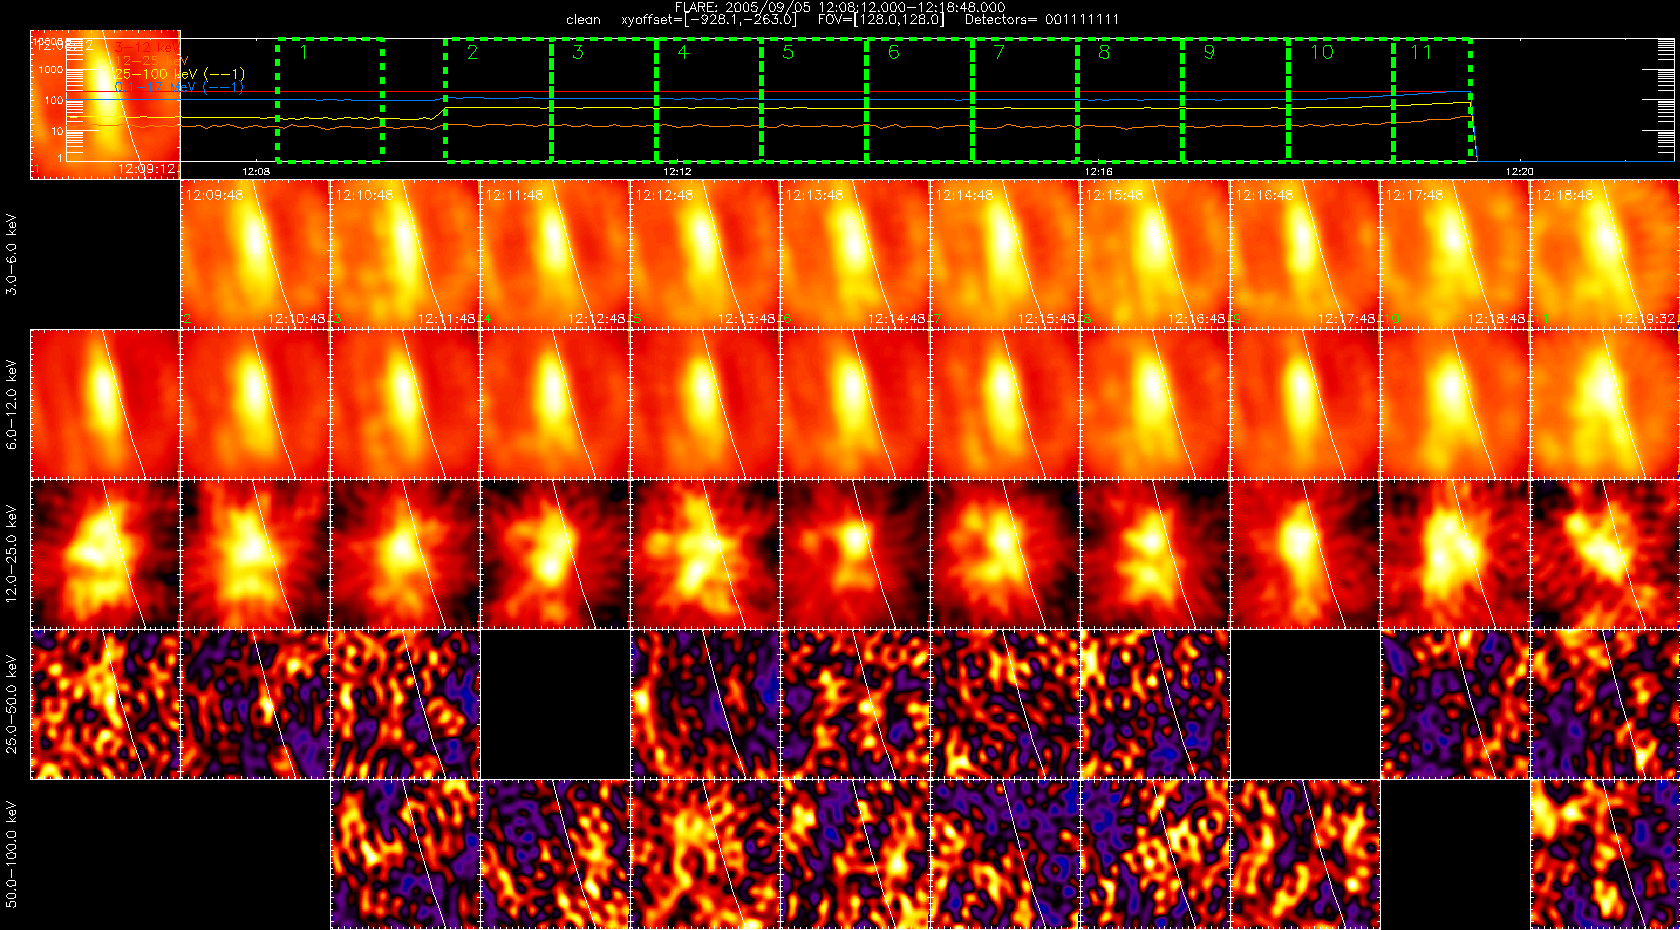Open the 12-25 keV image for interval 6
Image resolution: width=1680 pixels, height=930 pixels.
tap(855, 555)
